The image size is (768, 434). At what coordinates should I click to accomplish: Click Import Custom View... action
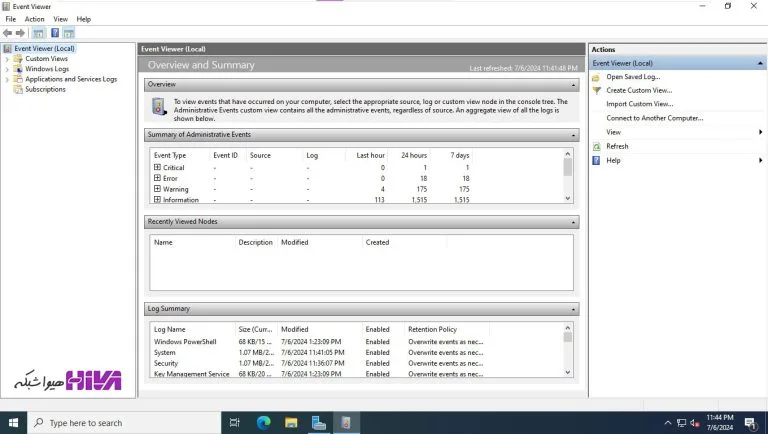click(x=640, y=104)
